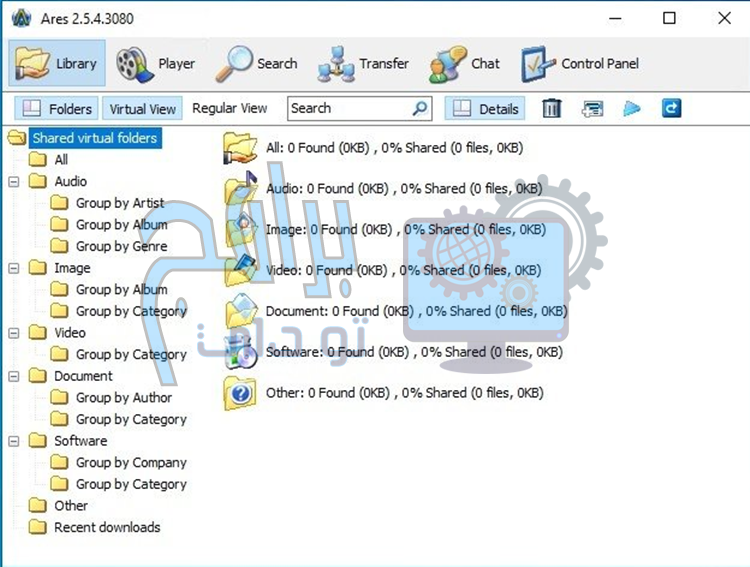Open the Search section
Viewport: 750px width, 567px height.
(257, 64)
